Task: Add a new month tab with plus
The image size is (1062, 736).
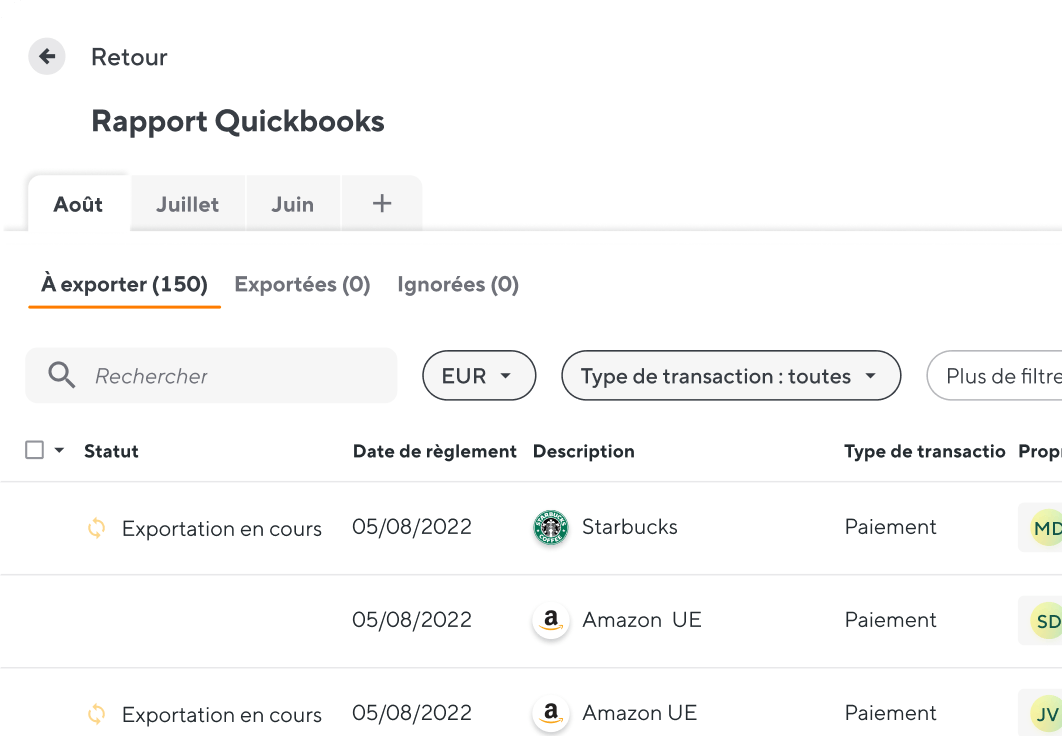Action: pos(382,203)
